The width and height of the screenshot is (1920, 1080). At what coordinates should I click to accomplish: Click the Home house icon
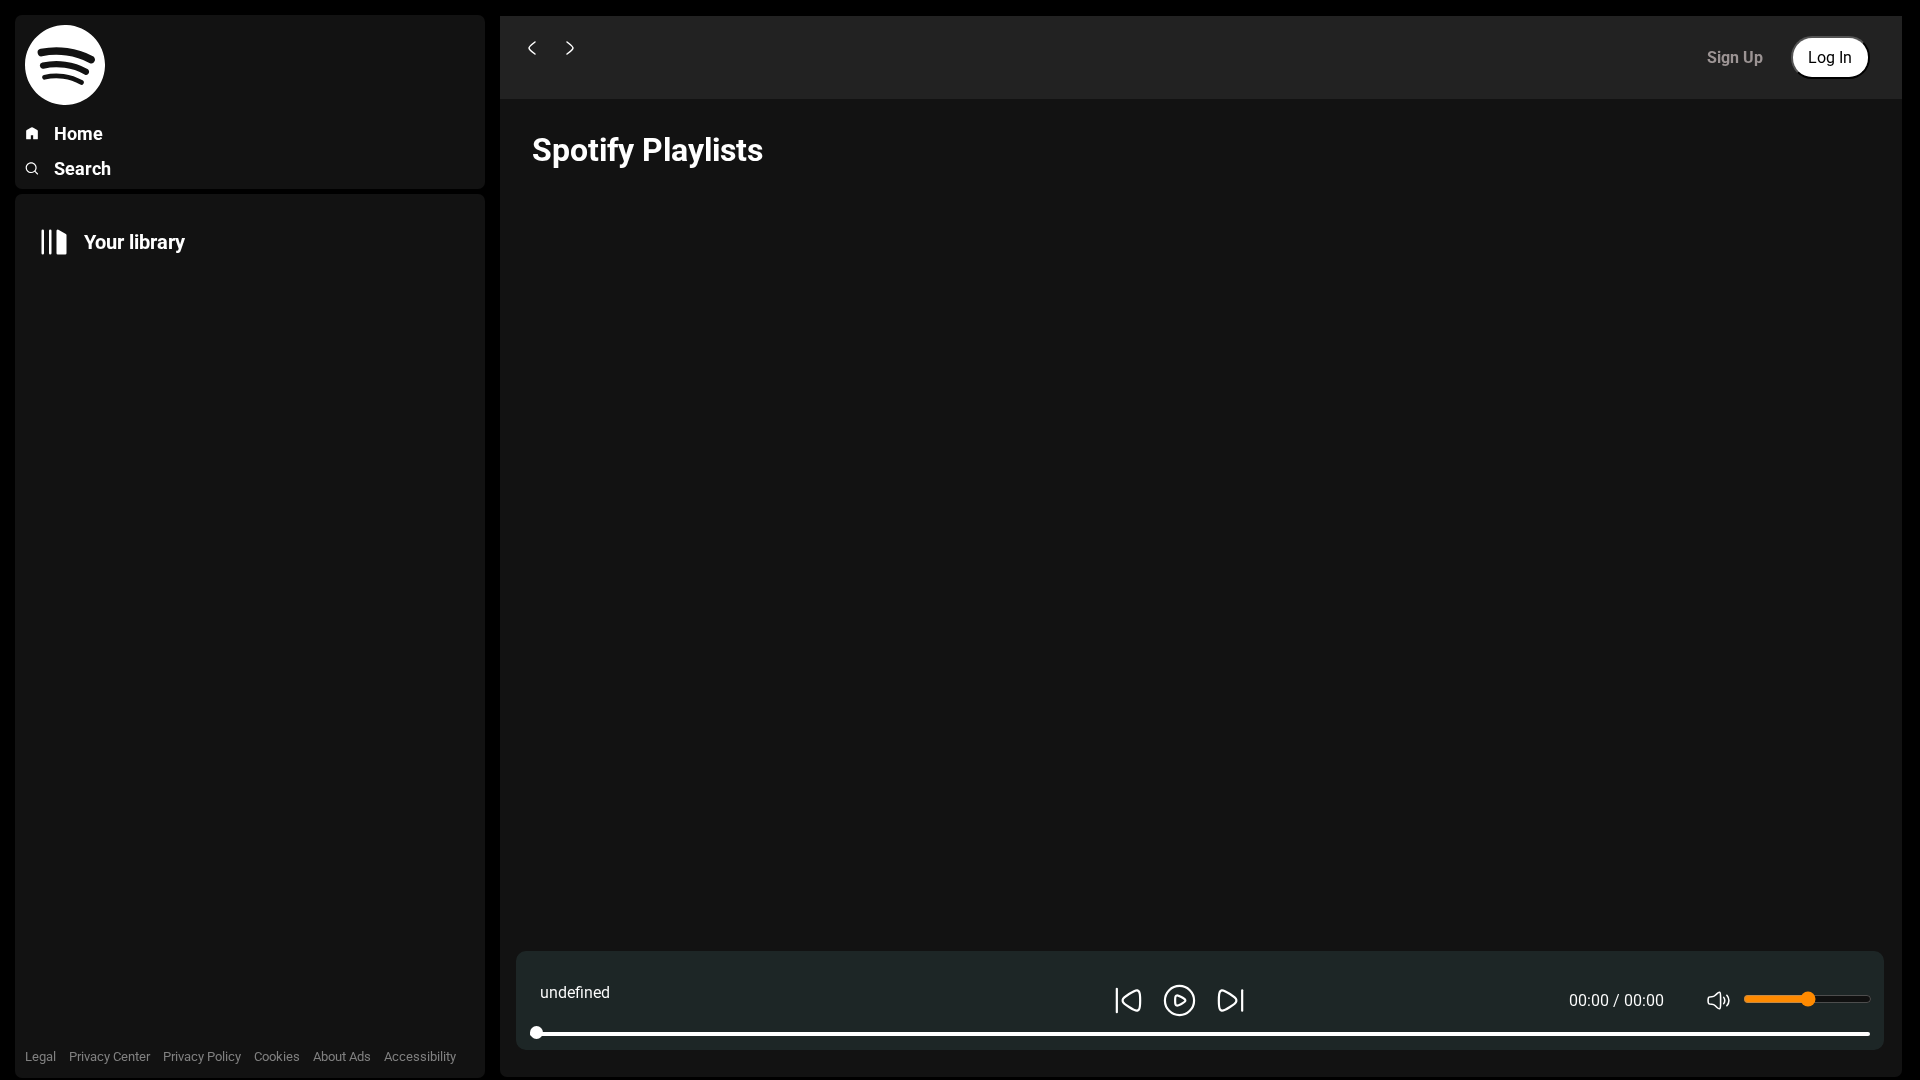[32, 133]
